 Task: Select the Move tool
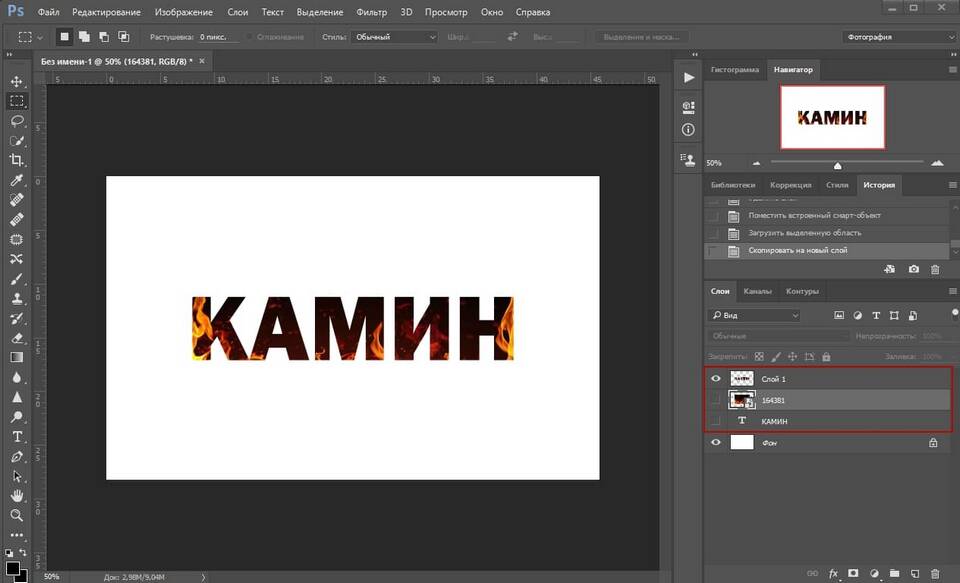(x=17, y=81)
